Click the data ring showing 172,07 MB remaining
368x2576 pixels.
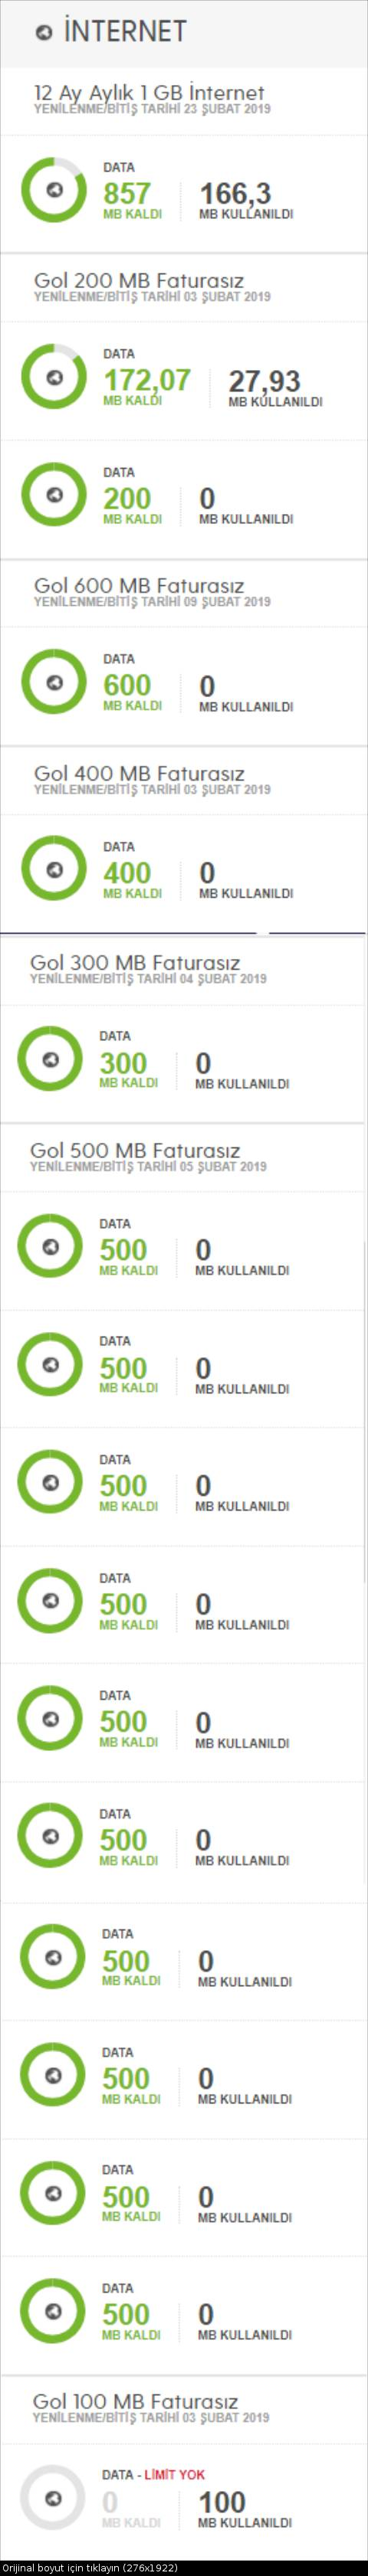pyautogui.click(x=54, y=377)
